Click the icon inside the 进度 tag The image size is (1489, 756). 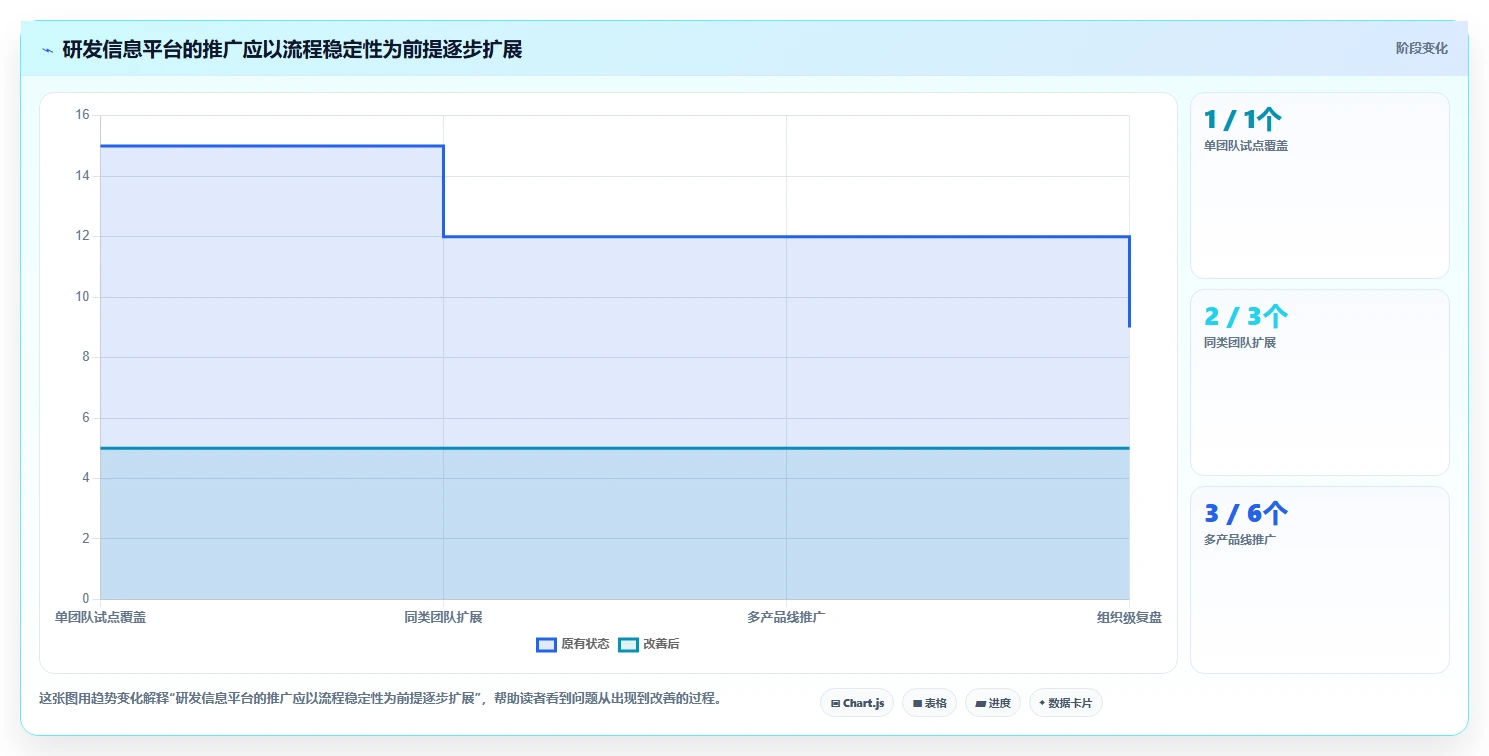(980, 704)
